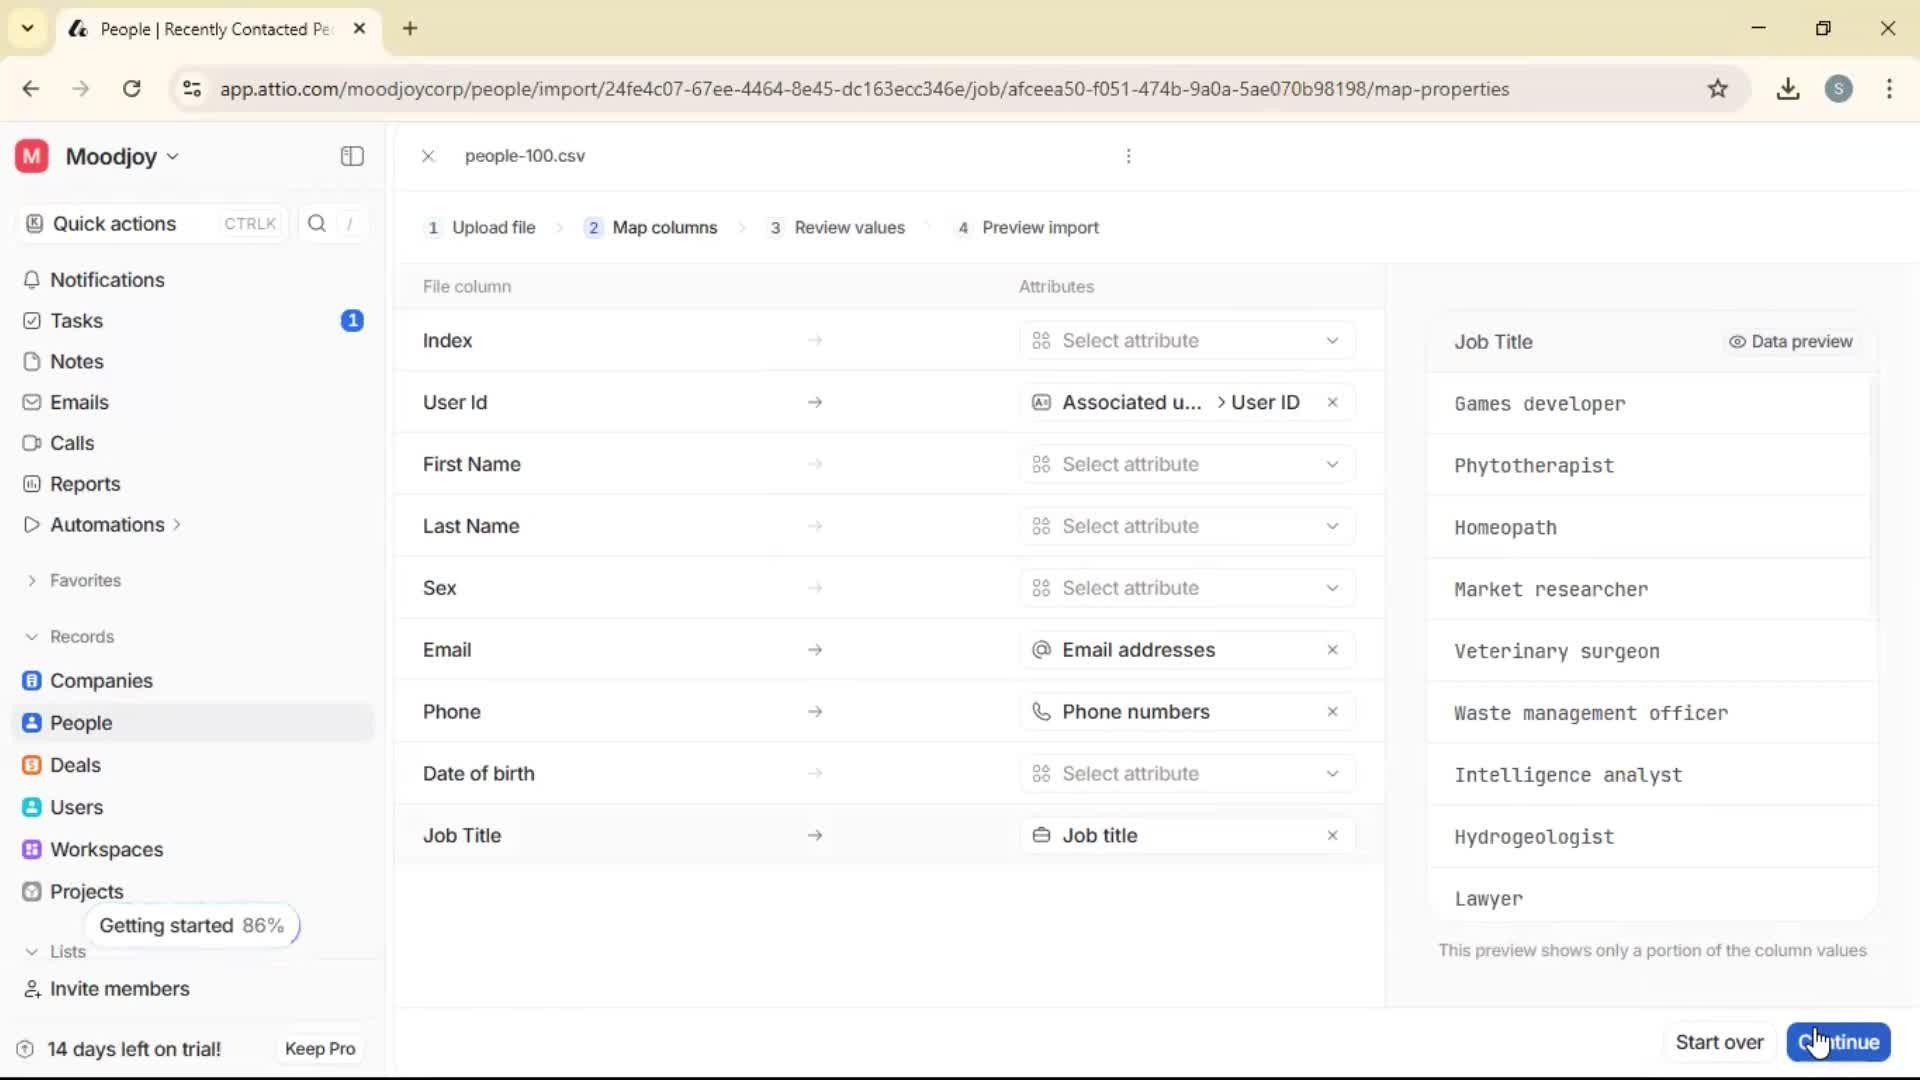
Task: Expand the Records section in sidebar
Action: click(x=31, y=636)
